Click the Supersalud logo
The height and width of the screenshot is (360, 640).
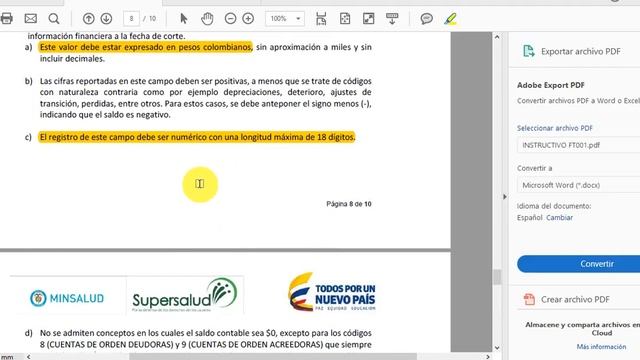coord(184,295)
